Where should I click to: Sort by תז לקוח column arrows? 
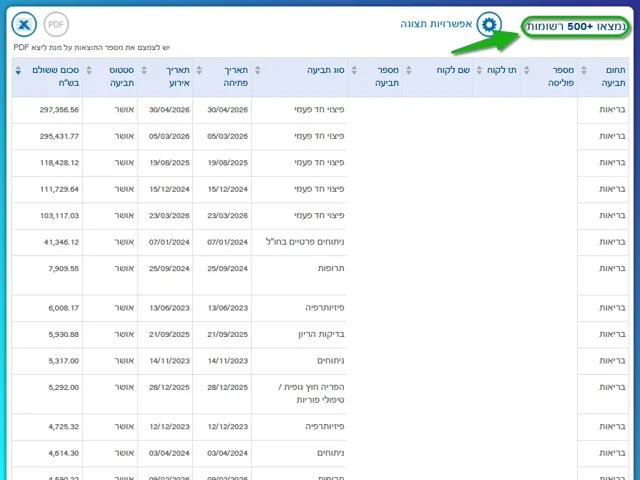click(480, 70)
